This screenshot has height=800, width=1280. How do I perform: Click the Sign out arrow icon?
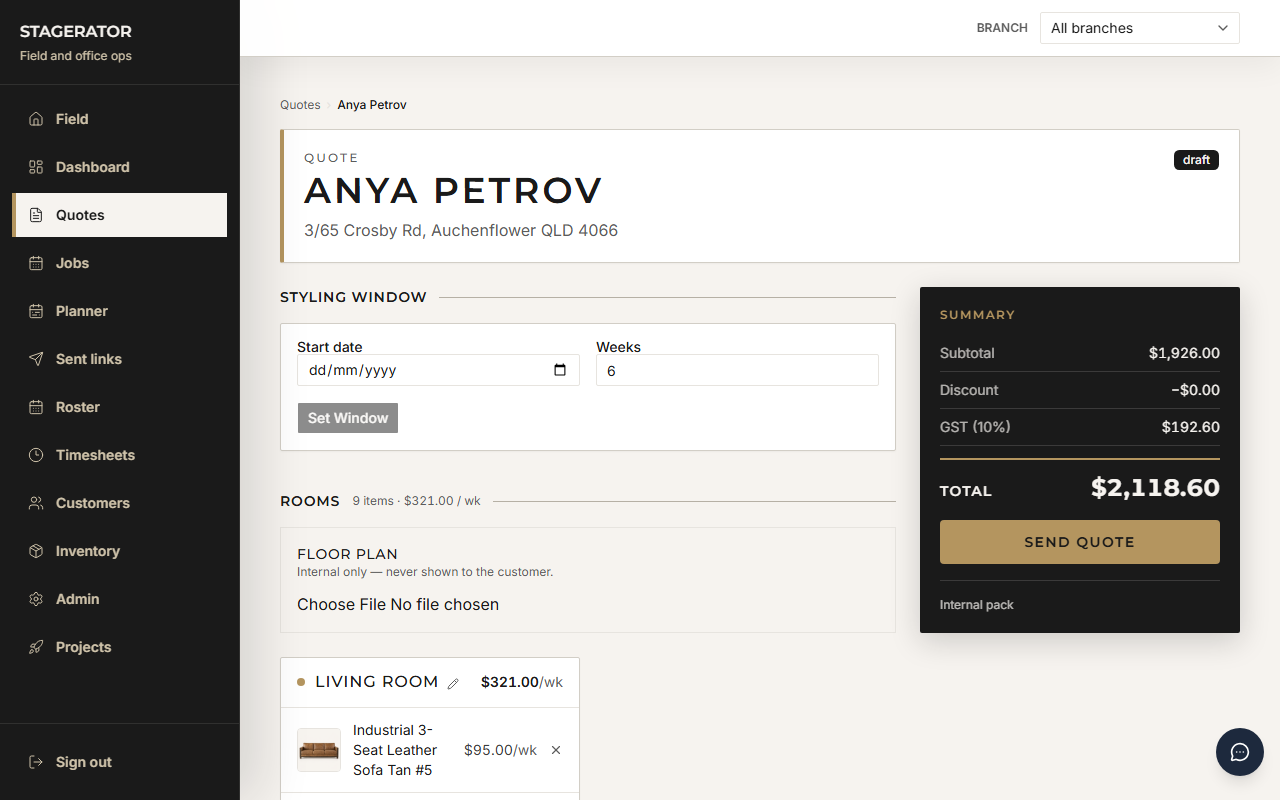pyautogui.click(x=36, y=762)
